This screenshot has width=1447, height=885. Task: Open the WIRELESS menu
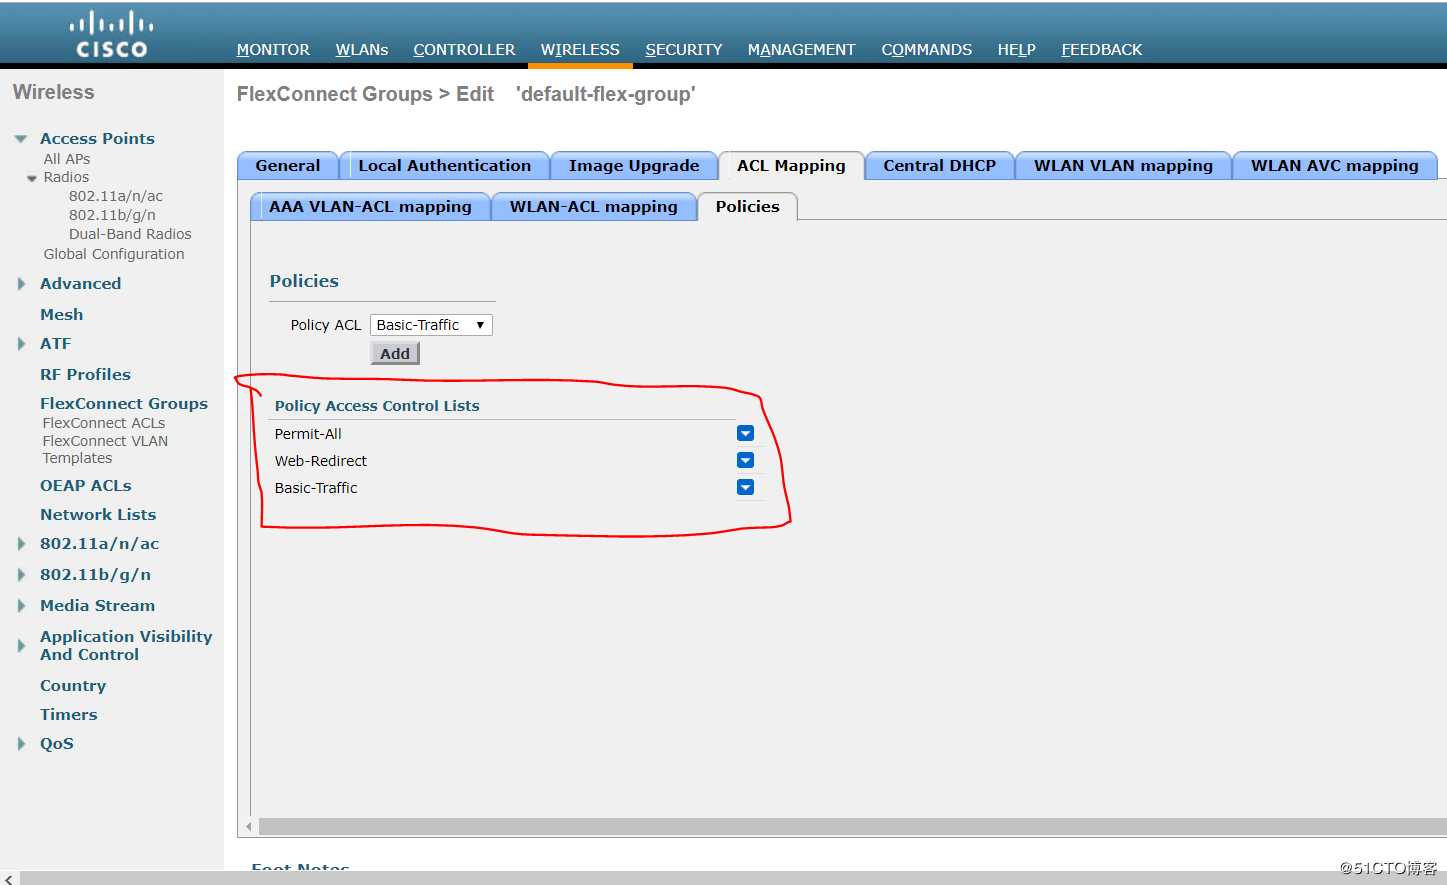[580, 49]
